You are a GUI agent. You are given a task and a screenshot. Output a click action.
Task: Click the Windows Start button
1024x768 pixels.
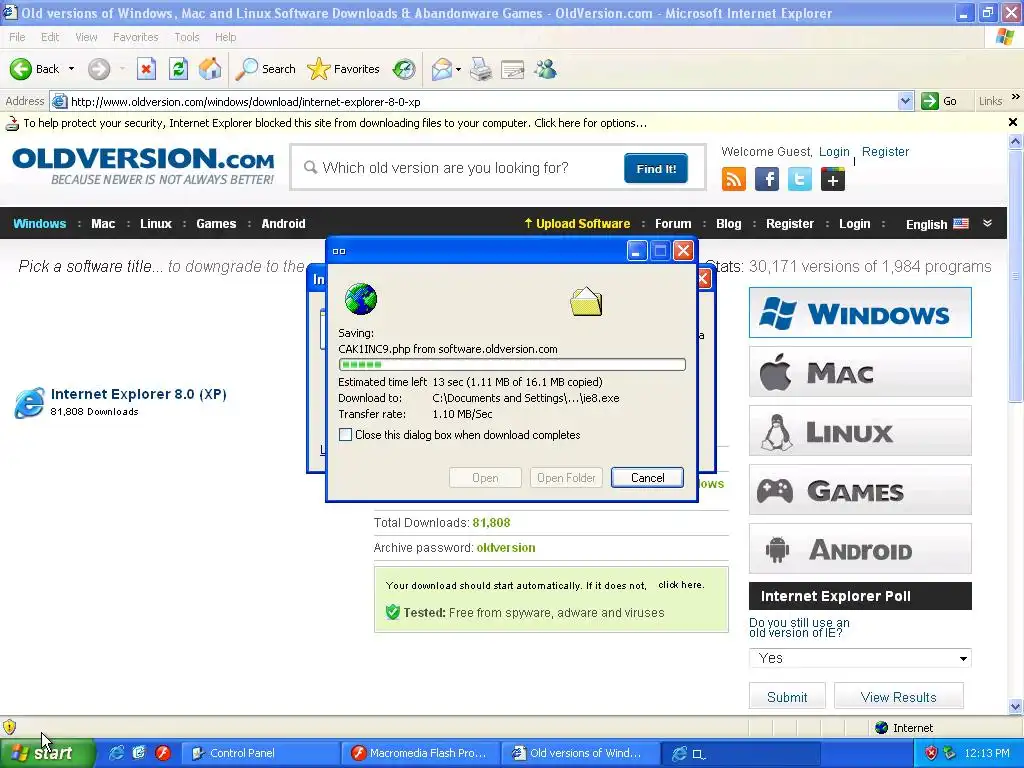[47, 753]
